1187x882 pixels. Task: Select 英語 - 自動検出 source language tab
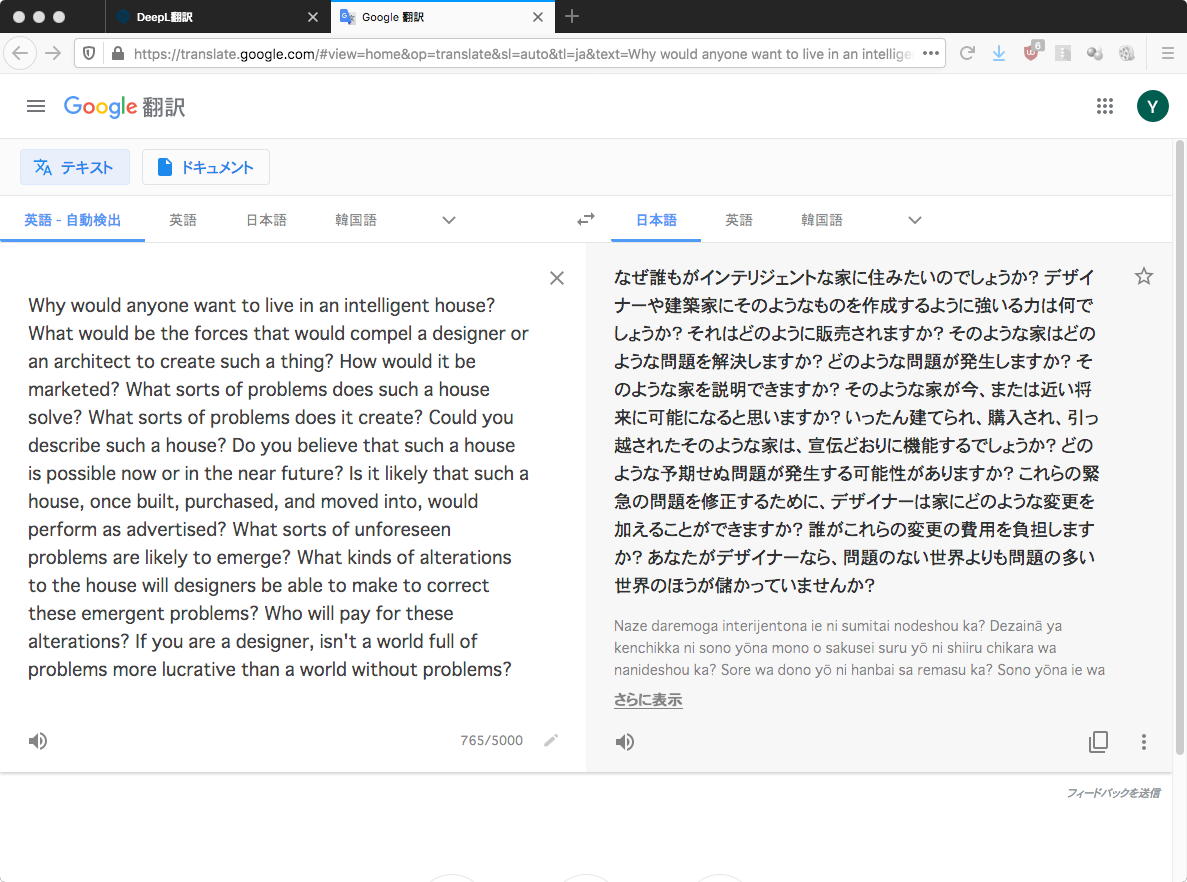point(72,220)
